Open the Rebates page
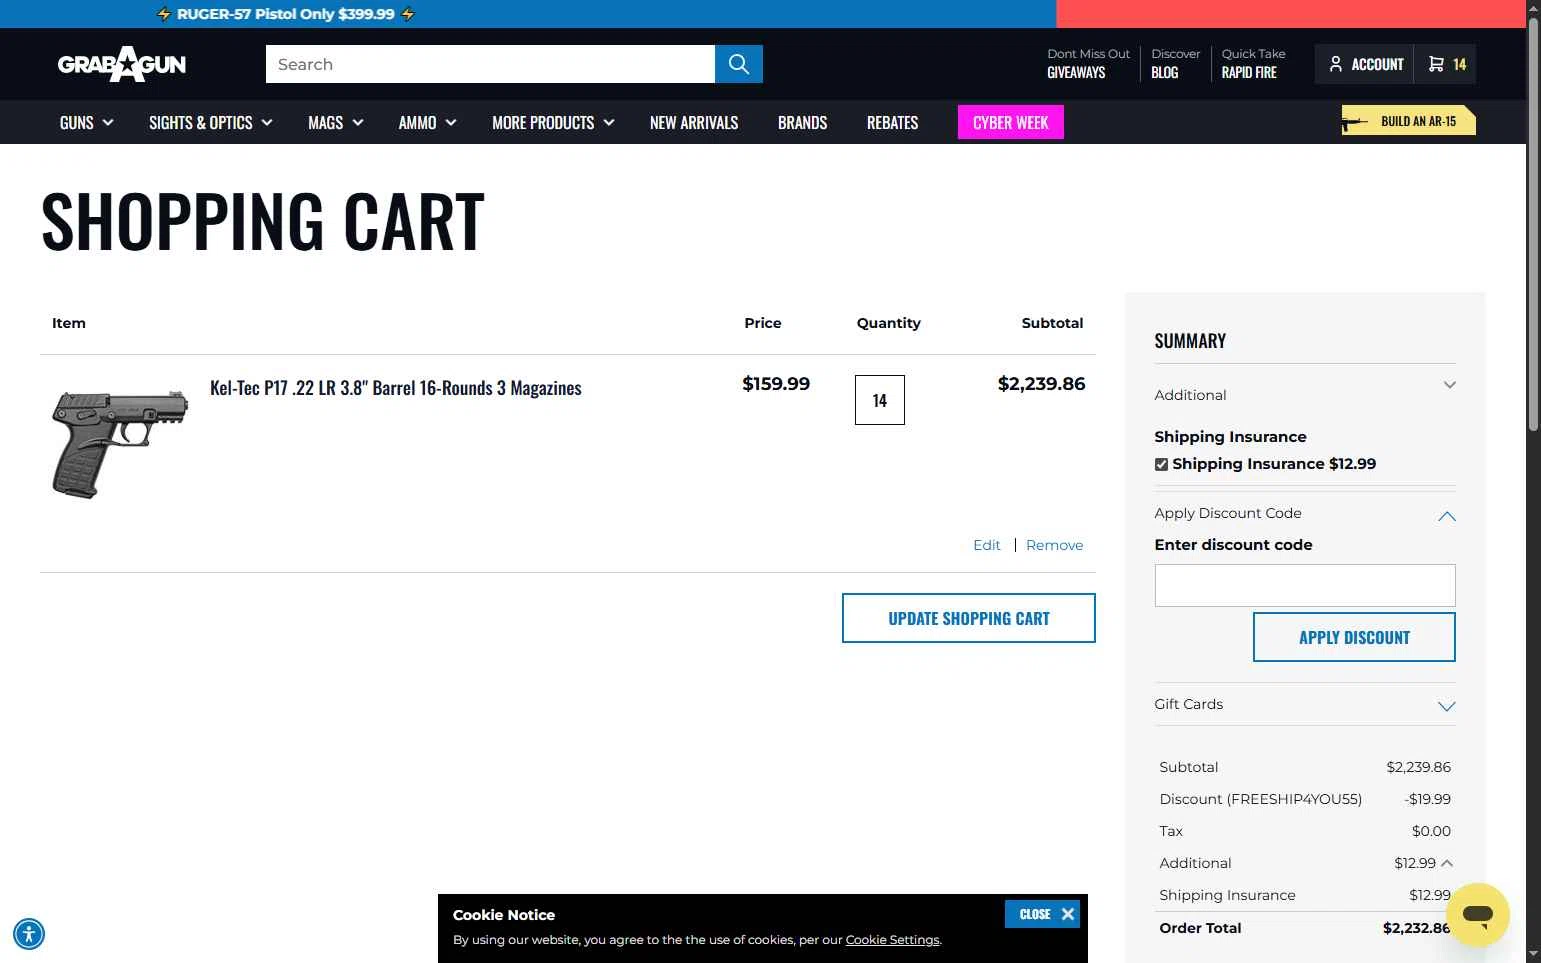This screenshot has height=963, width=1541. coord(892,122)
